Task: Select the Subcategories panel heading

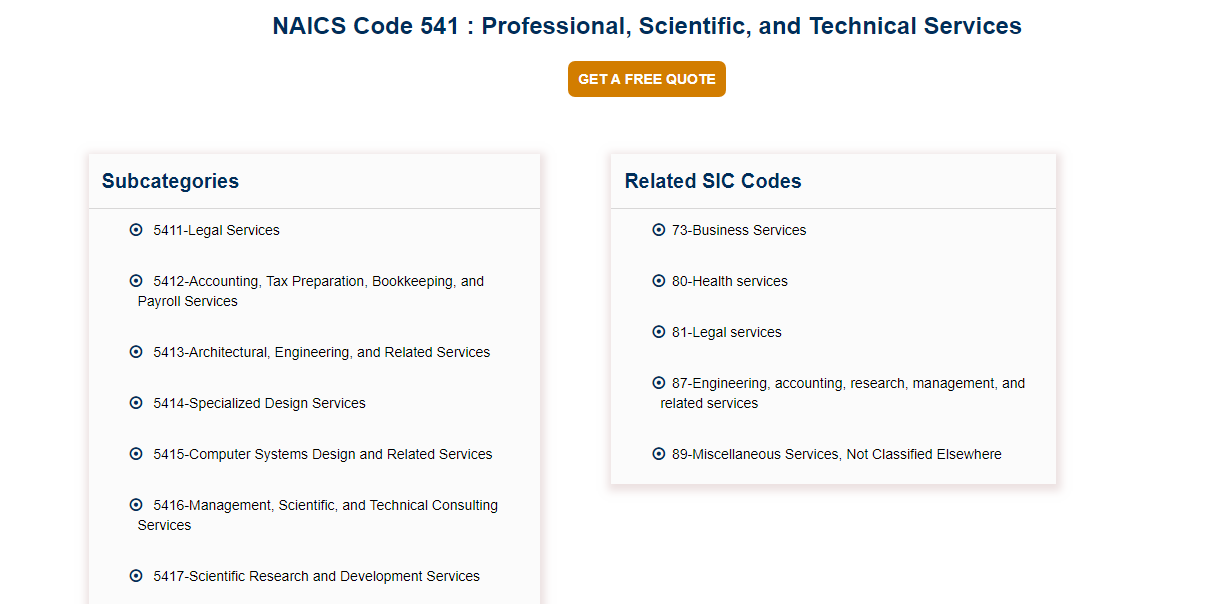Action: pyautogui.click(x=170, y=181)
